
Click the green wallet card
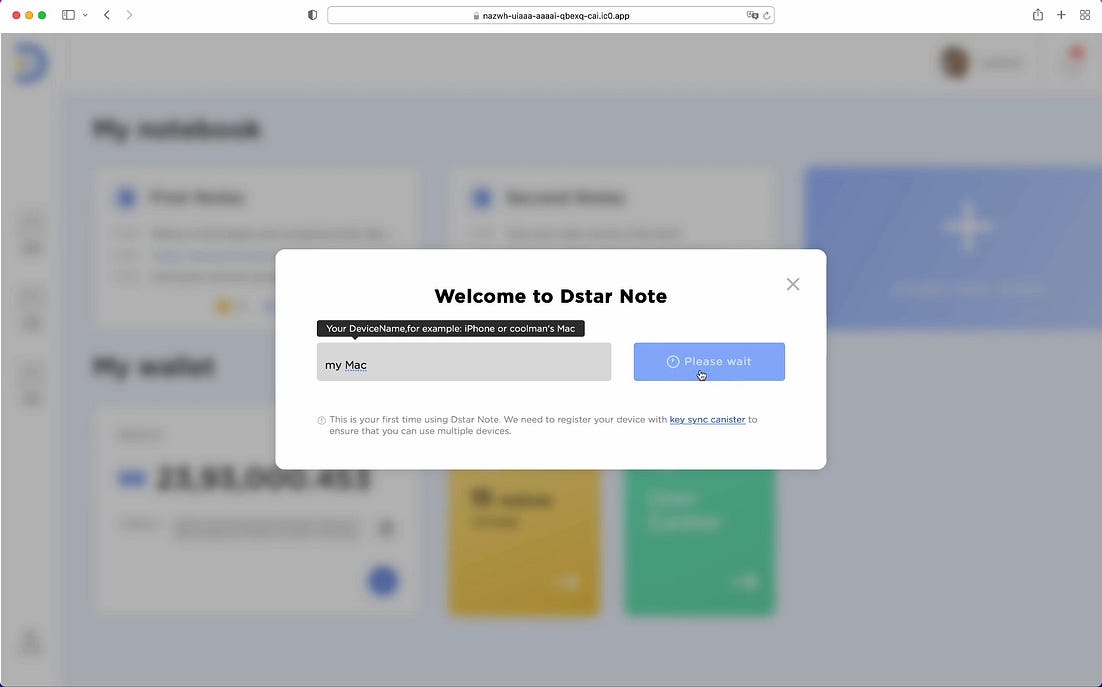point(700,542)
